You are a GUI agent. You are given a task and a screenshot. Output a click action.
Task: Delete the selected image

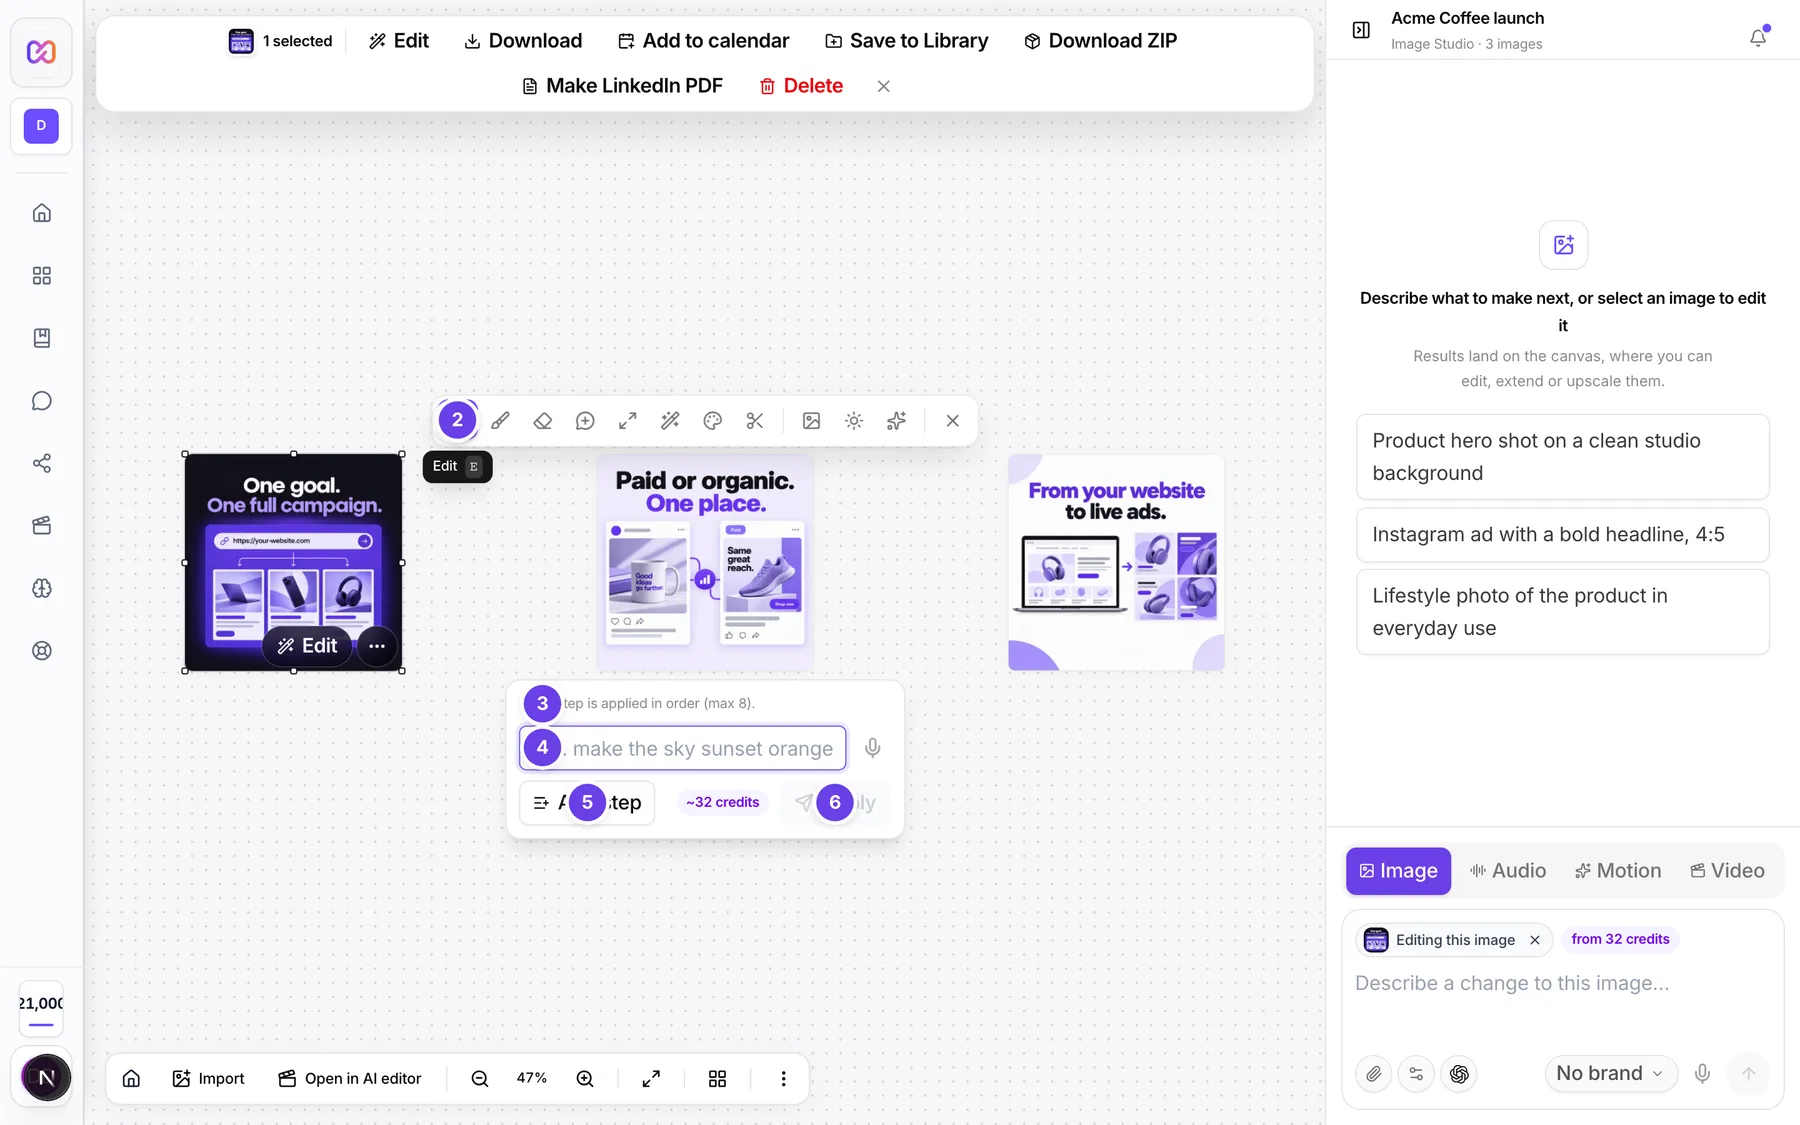point(801,86)
